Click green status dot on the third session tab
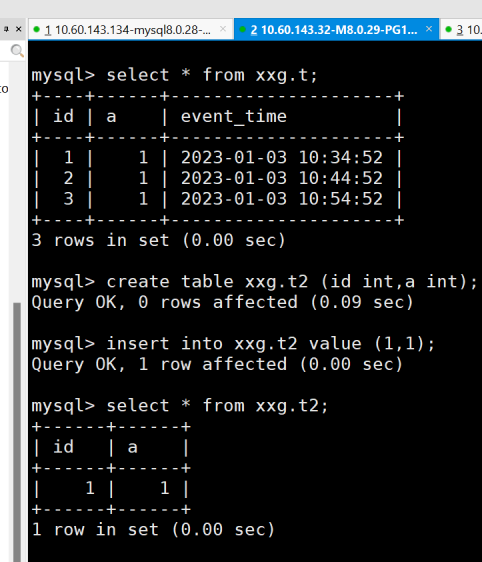 tap(448, 29)
